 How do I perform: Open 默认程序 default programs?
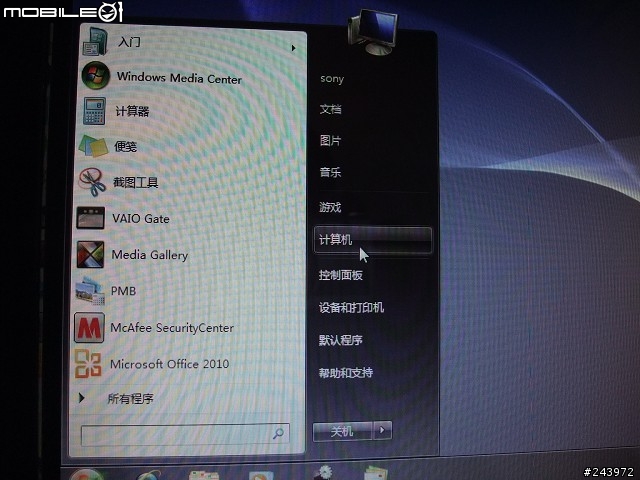click(340, 340)
